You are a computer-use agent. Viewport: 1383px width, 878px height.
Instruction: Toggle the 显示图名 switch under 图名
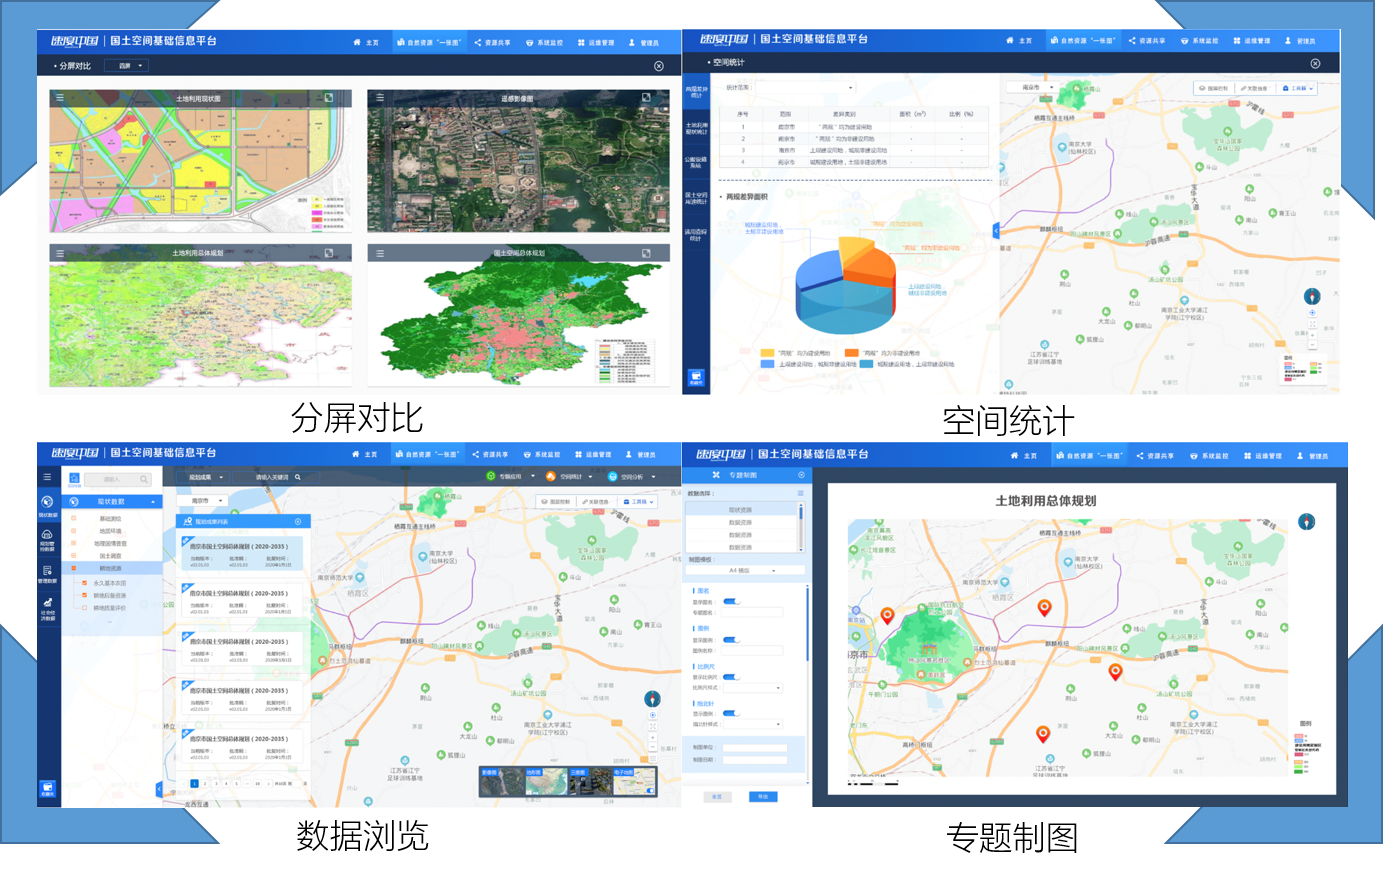pyautogui.click(x=731, y=602)
